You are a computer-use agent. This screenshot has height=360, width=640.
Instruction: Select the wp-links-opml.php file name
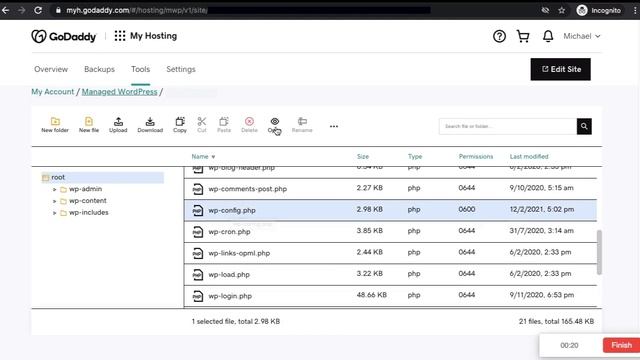[x=239, y=253]
